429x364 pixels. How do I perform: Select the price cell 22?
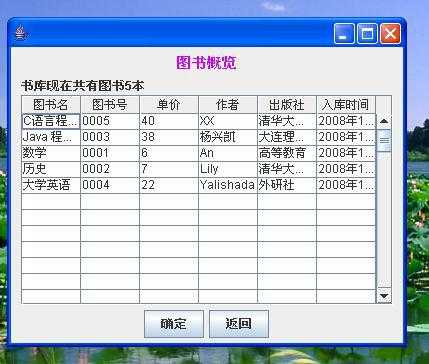click(x=169, y=185)
